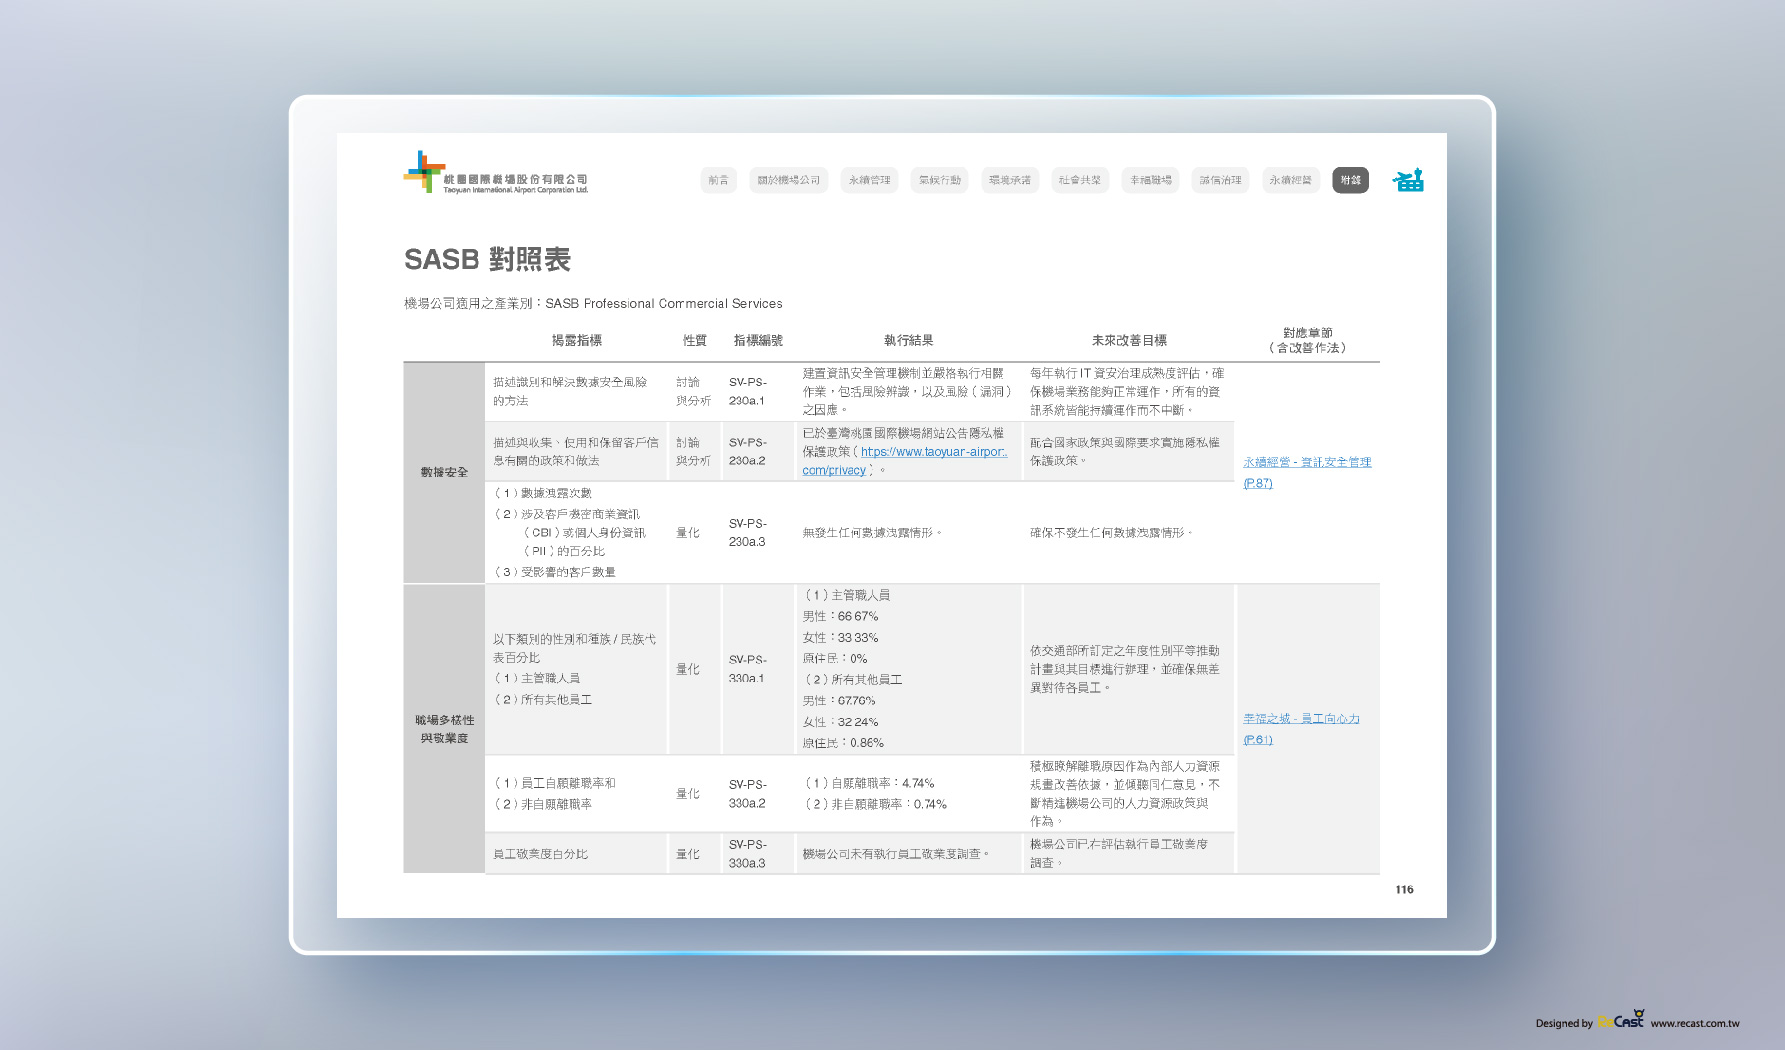Image resolution: width=1785 pixels, height=1050 pixels.
Task: Select the highlighted 附錄 tab
Action: [1350, 180]
